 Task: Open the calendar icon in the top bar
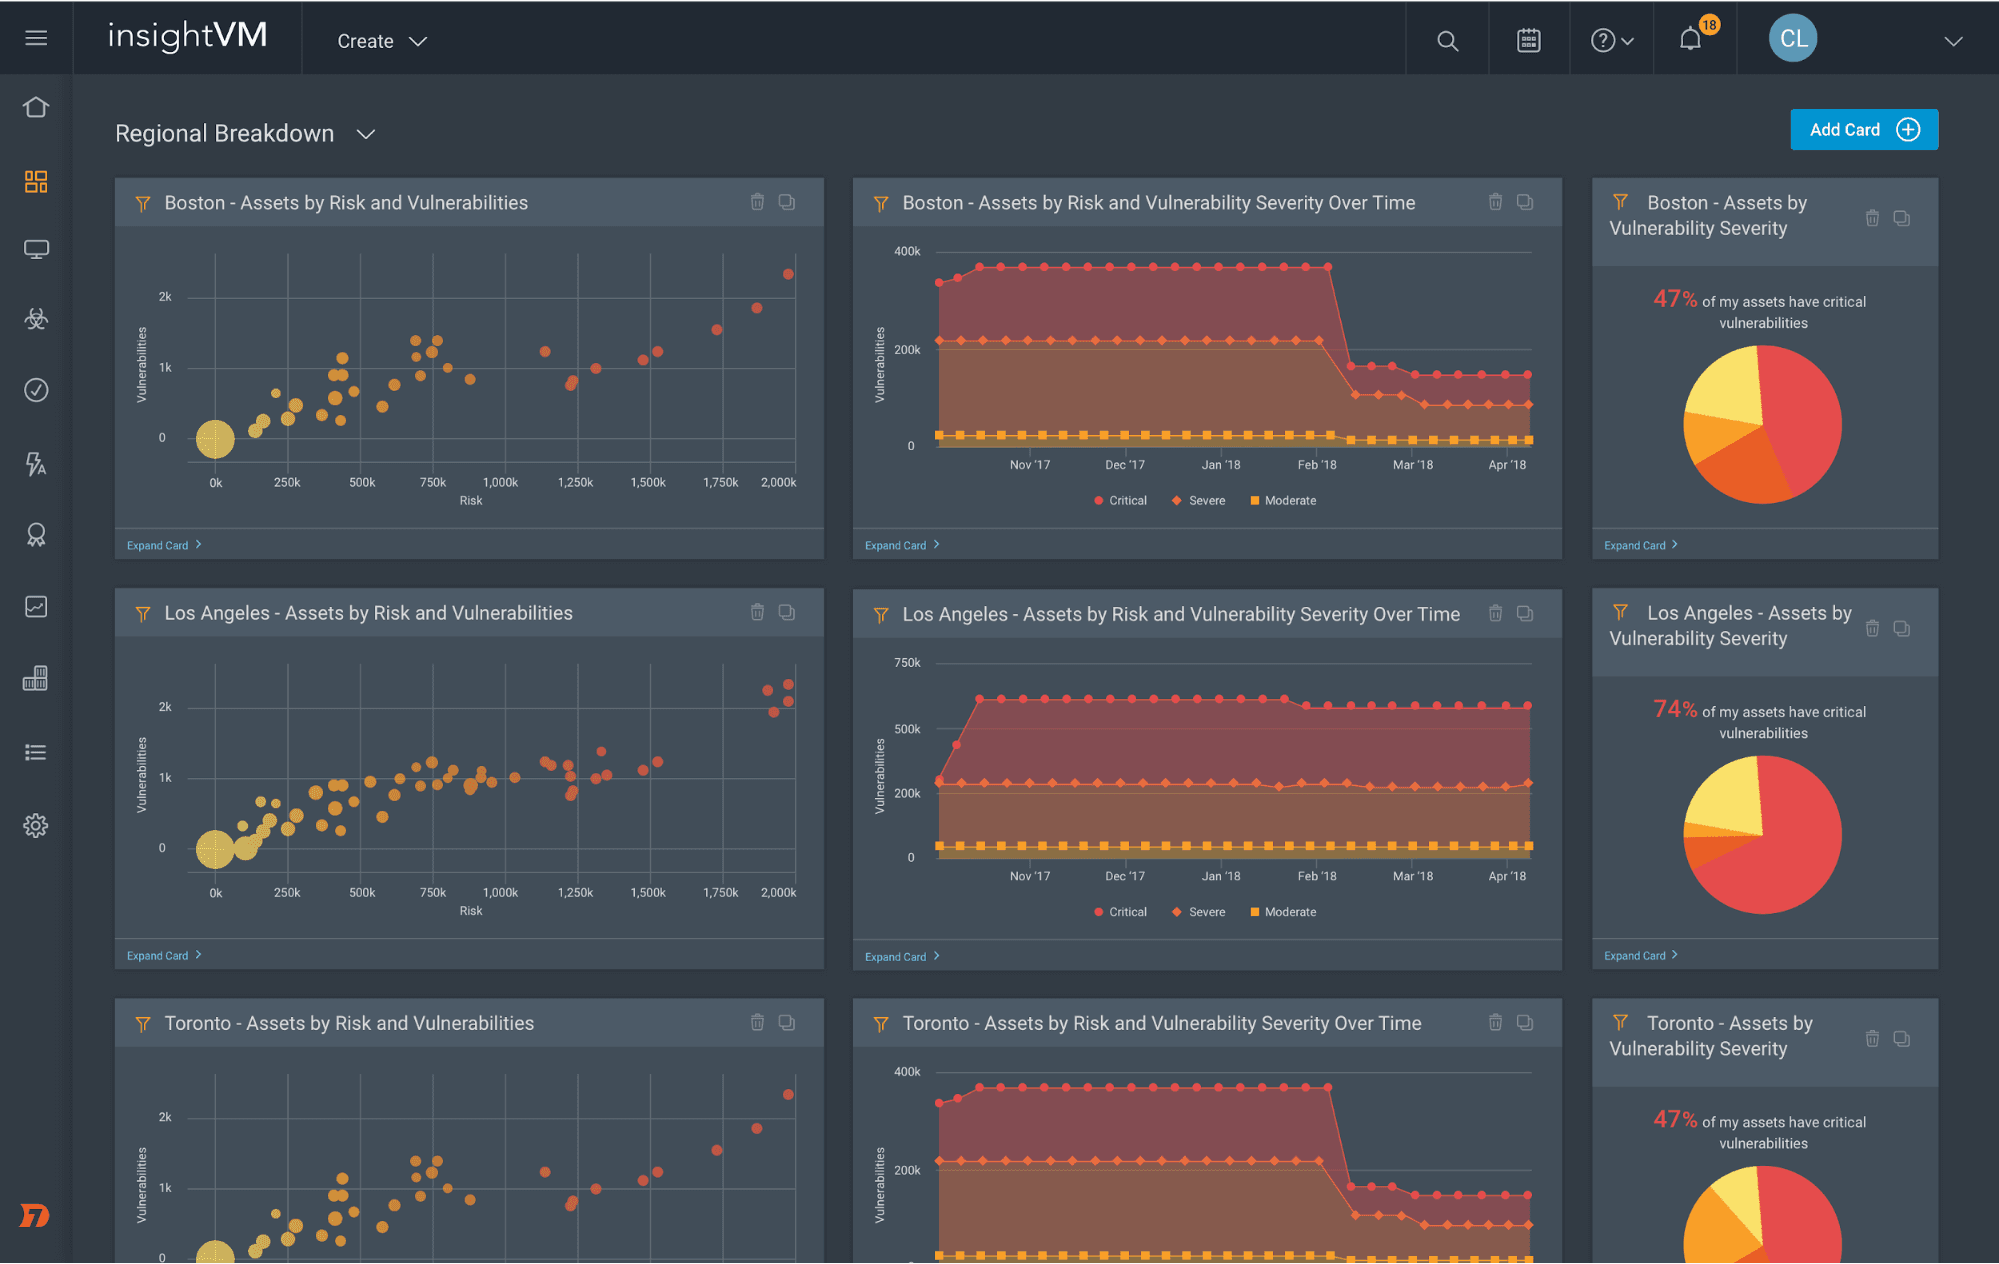[1528, 39]
